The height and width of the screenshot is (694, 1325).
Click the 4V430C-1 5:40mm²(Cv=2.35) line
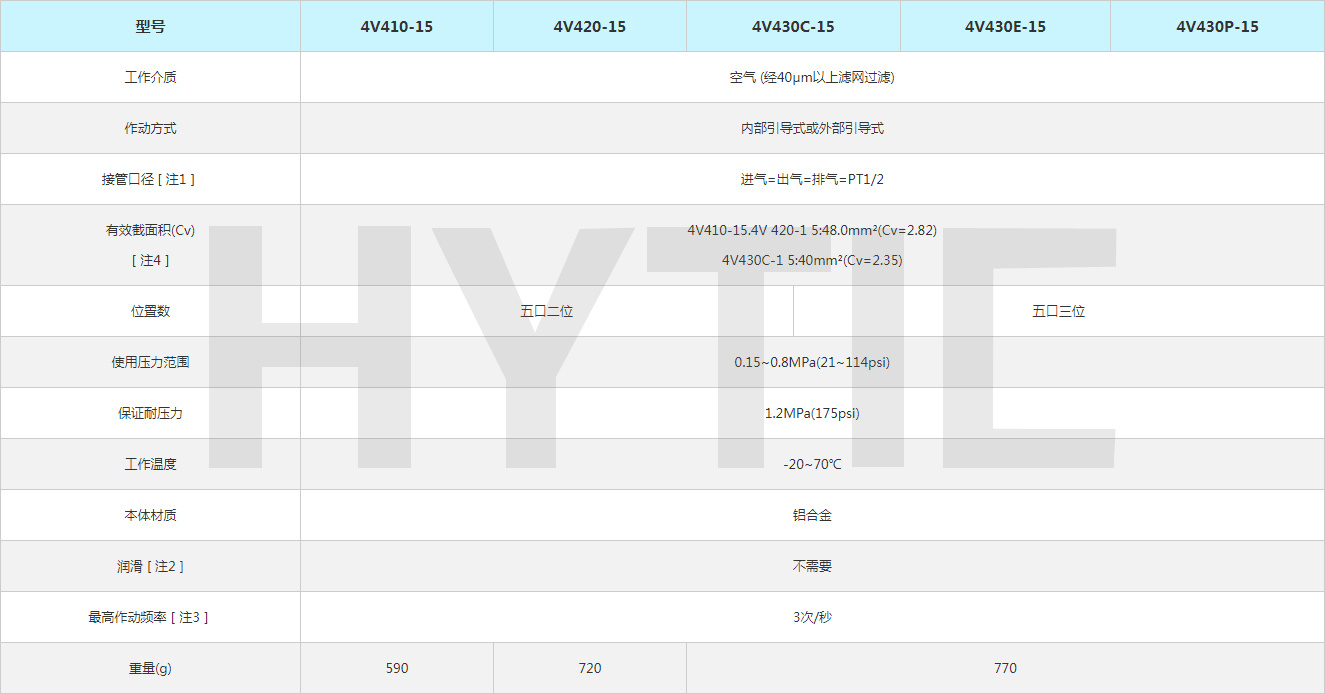[812, 260]
